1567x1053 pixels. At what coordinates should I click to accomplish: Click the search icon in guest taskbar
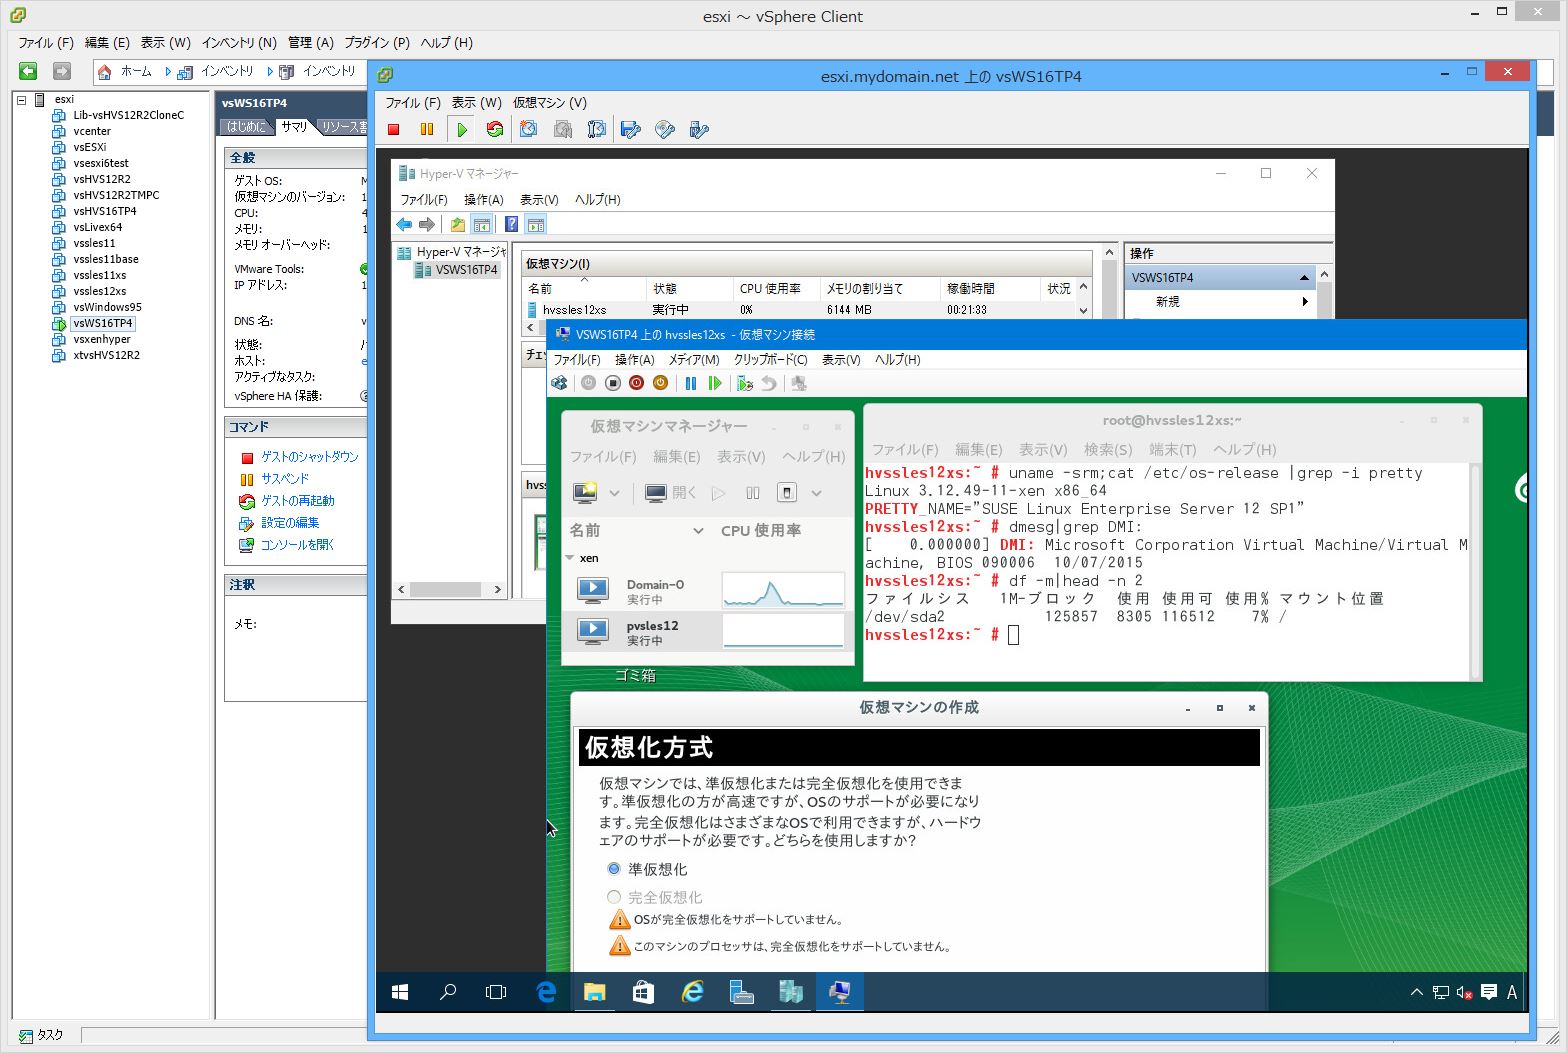(x=448, y=992)
